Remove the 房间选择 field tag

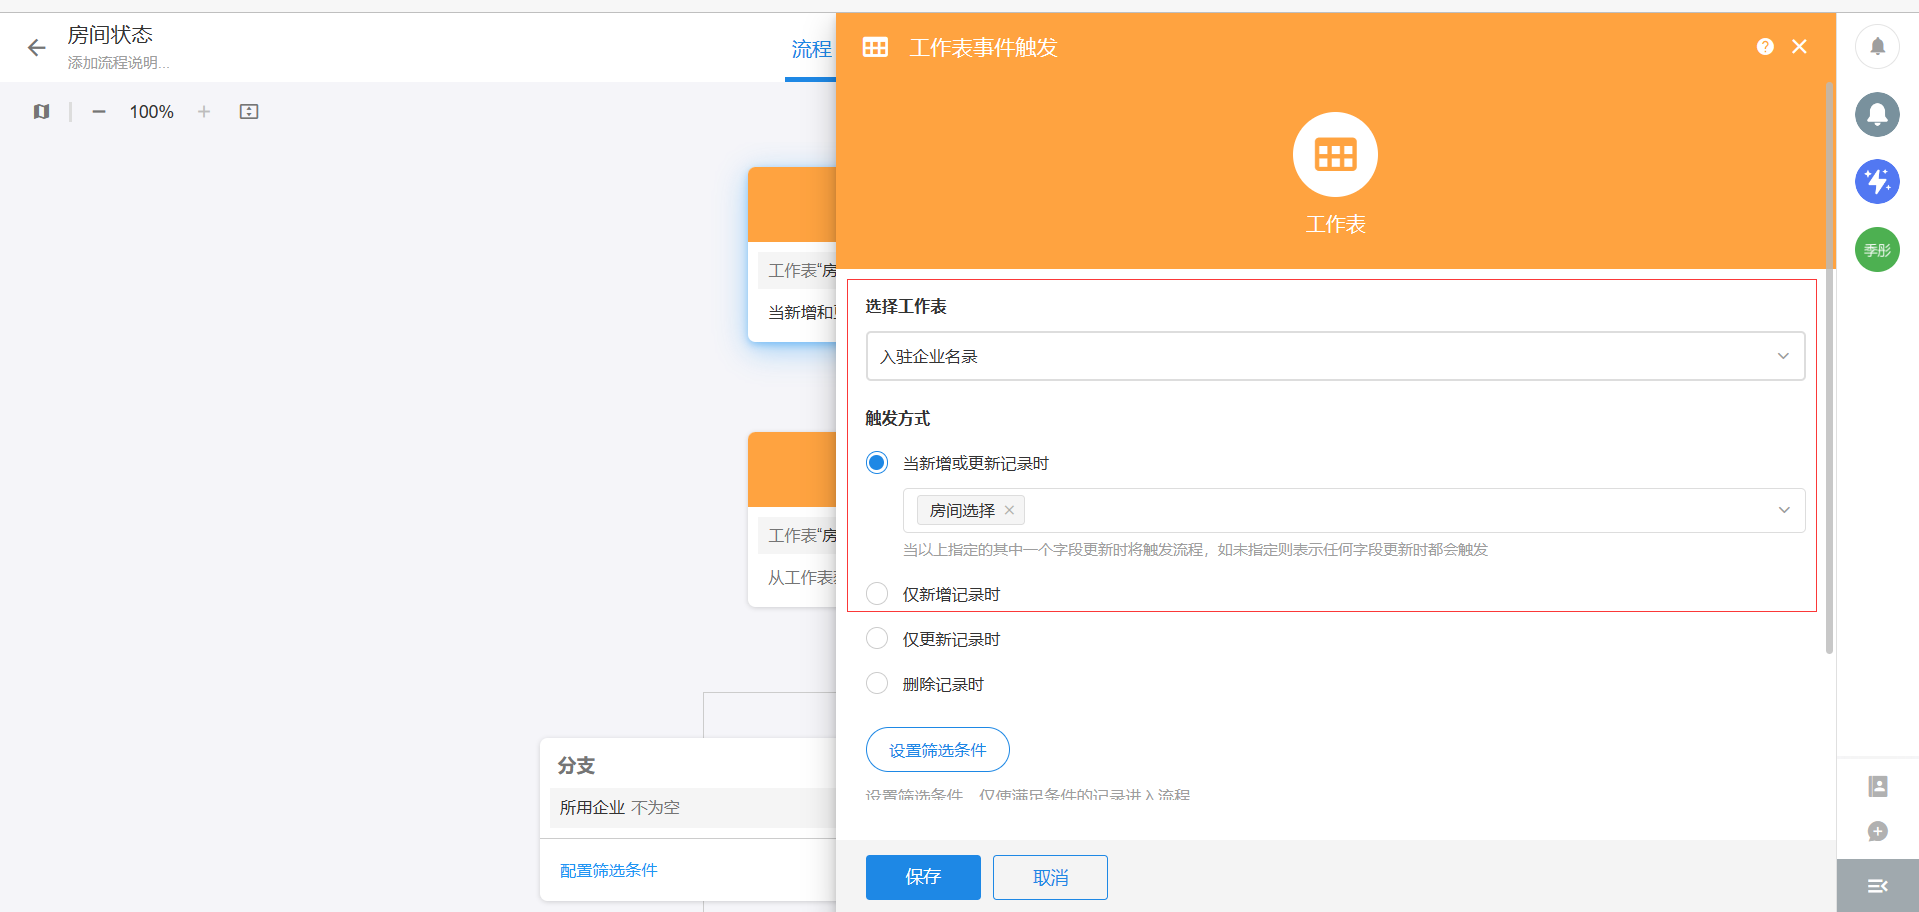coord(1009,511)
